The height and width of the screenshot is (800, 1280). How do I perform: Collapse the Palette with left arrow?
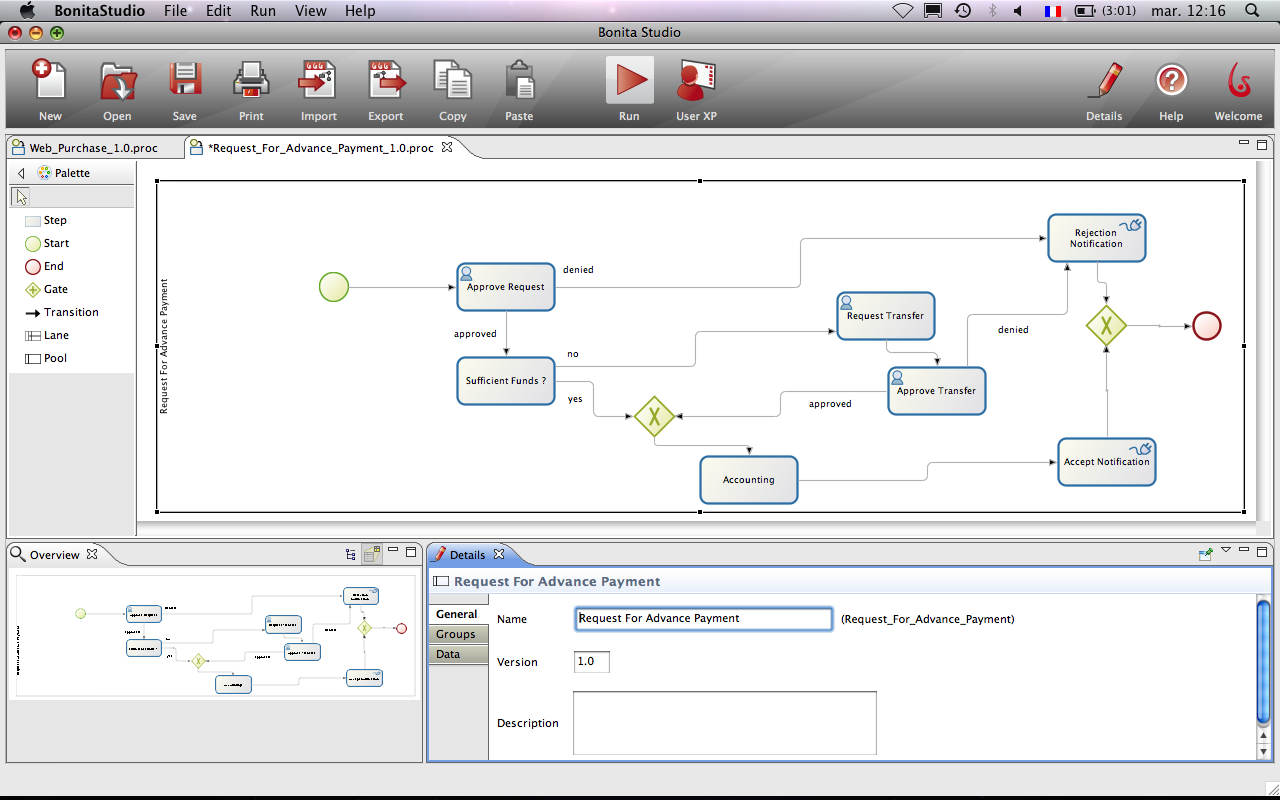21,173
